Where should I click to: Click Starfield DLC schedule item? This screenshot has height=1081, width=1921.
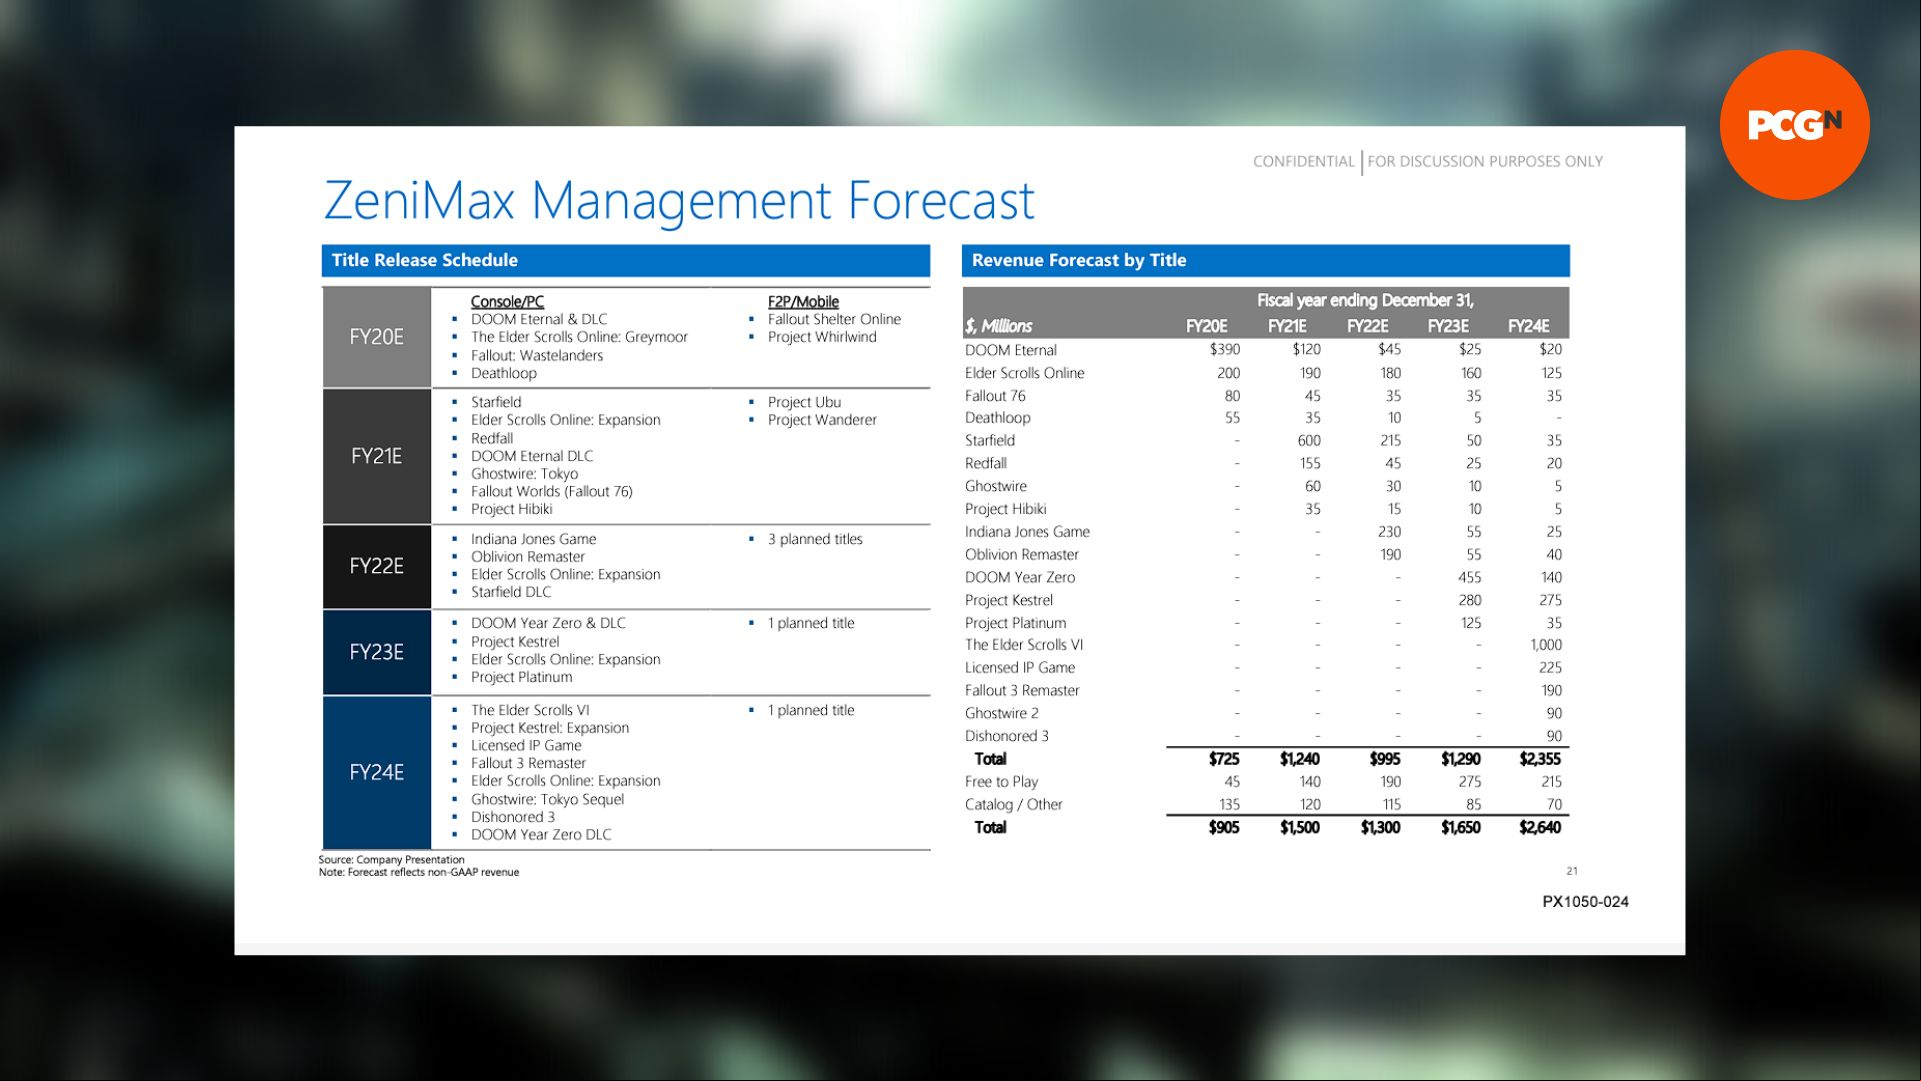511,592
